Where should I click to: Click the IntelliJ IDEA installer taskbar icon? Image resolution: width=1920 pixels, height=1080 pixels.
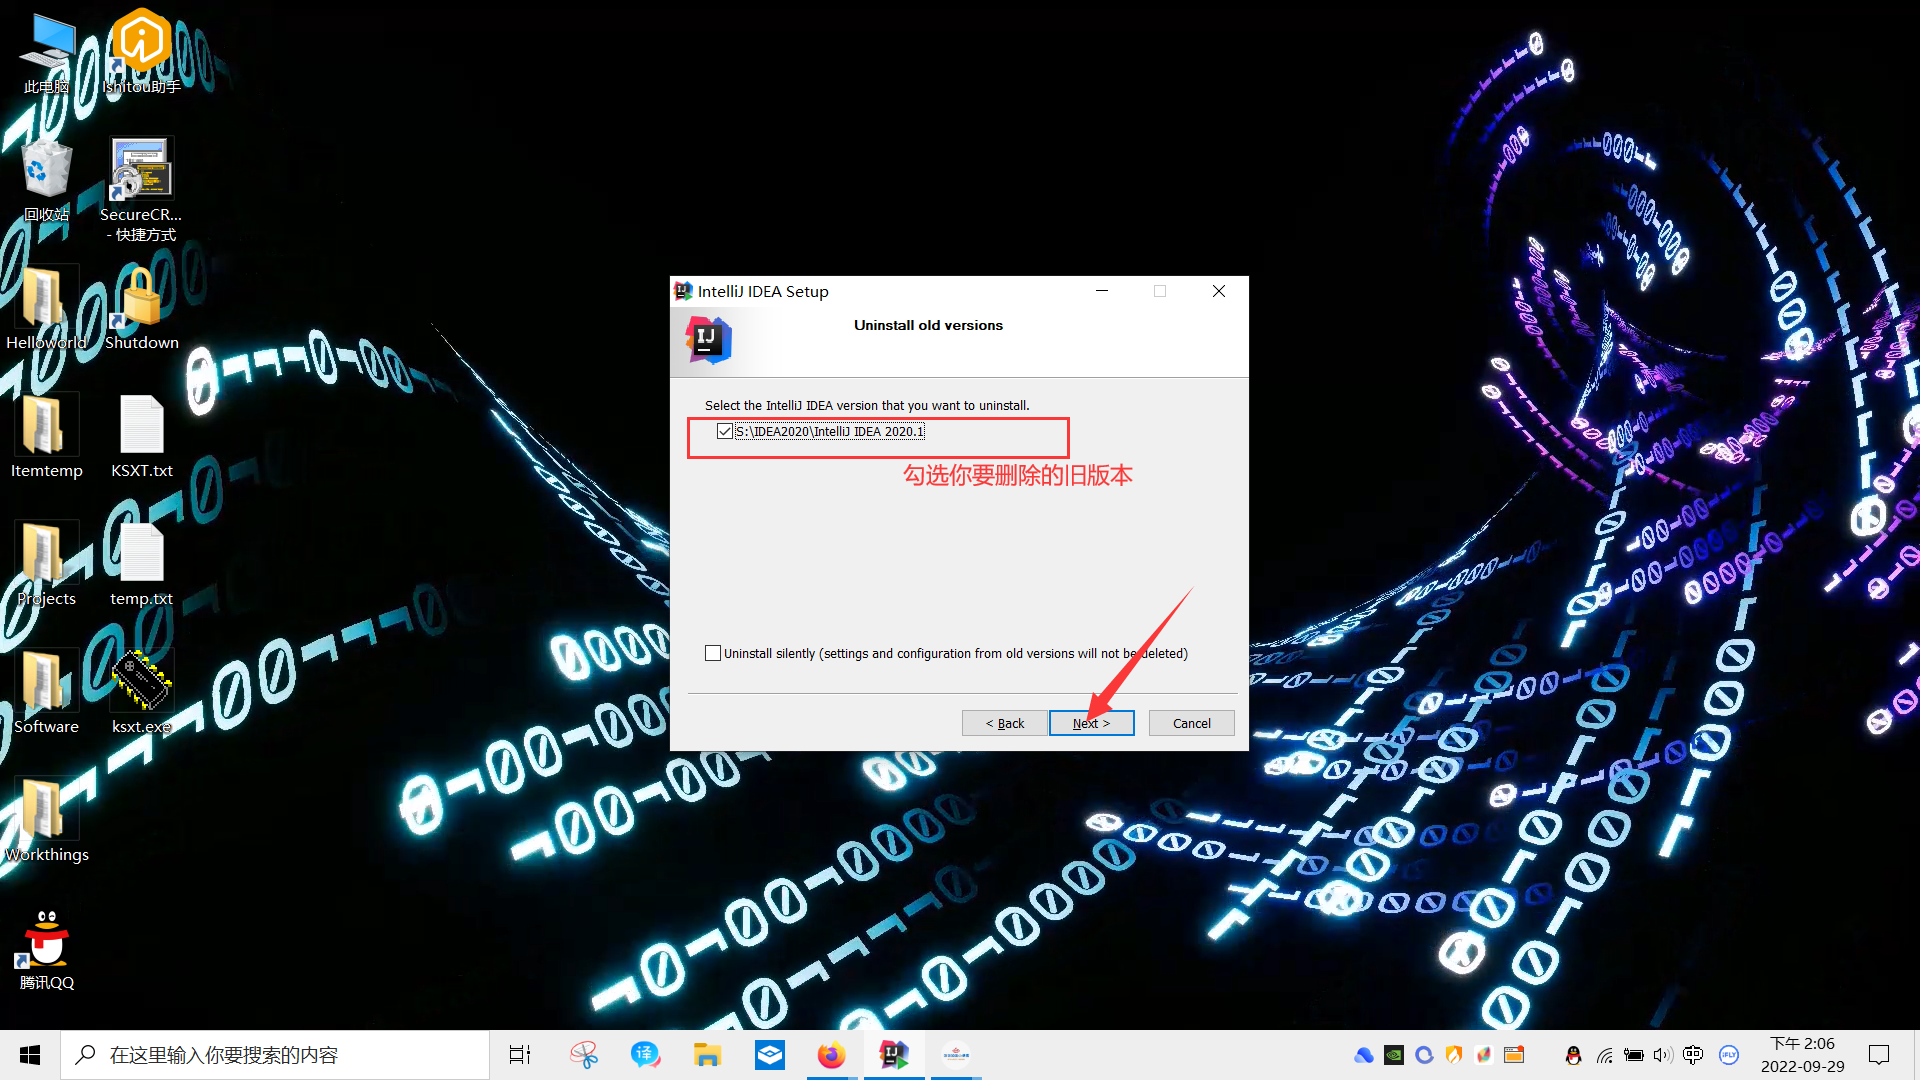pos(893,1055)
